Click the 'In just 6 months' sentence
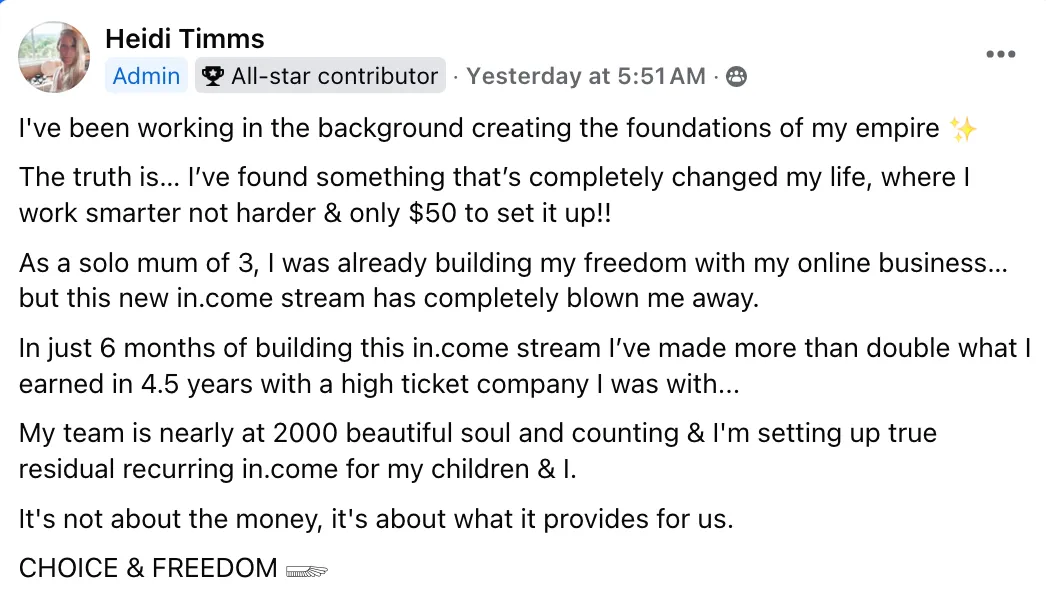This screenshot has width=1046, height=592. [524, 366]
